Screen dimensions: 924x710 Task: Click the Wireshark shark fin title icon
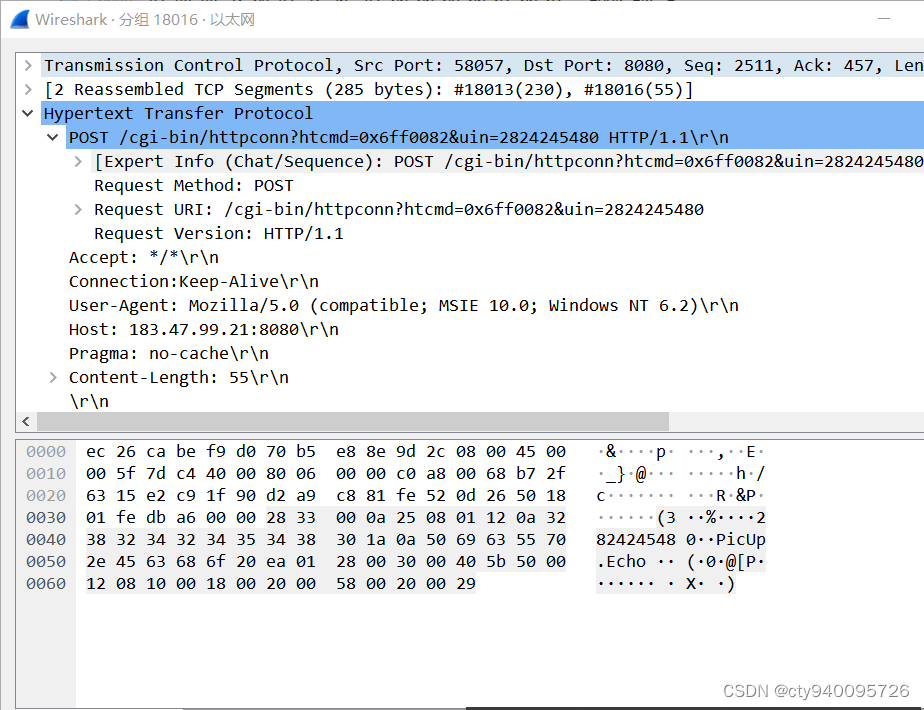coord(19,19)
